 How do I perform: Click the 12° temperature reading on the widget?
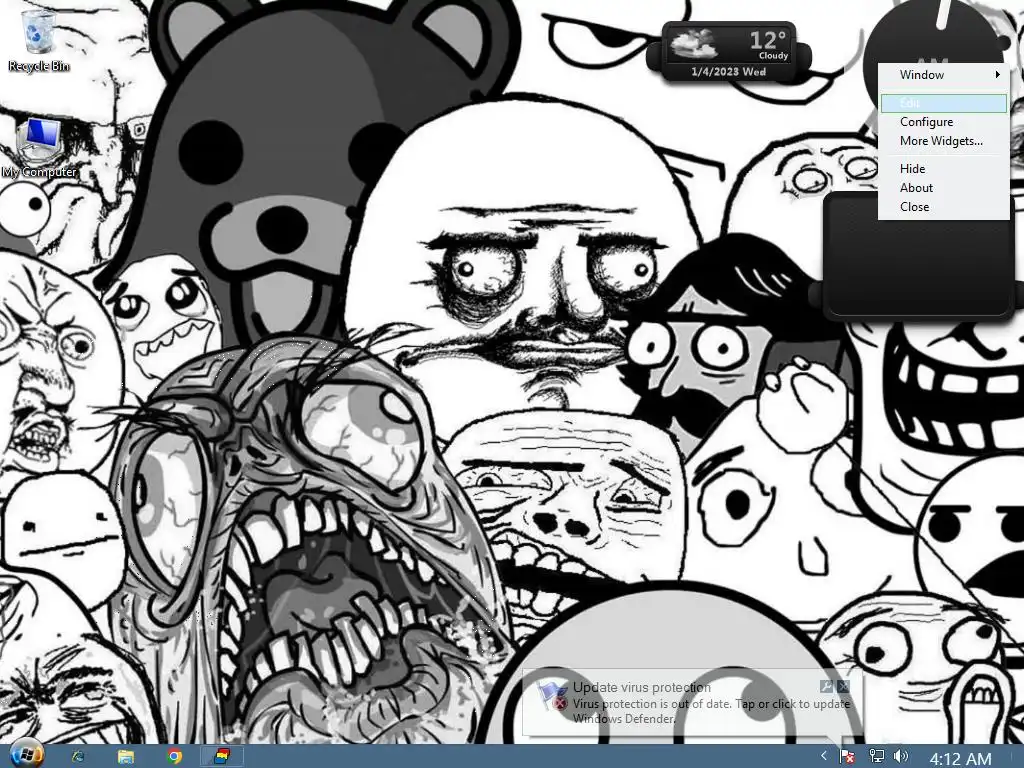[767, 40]
